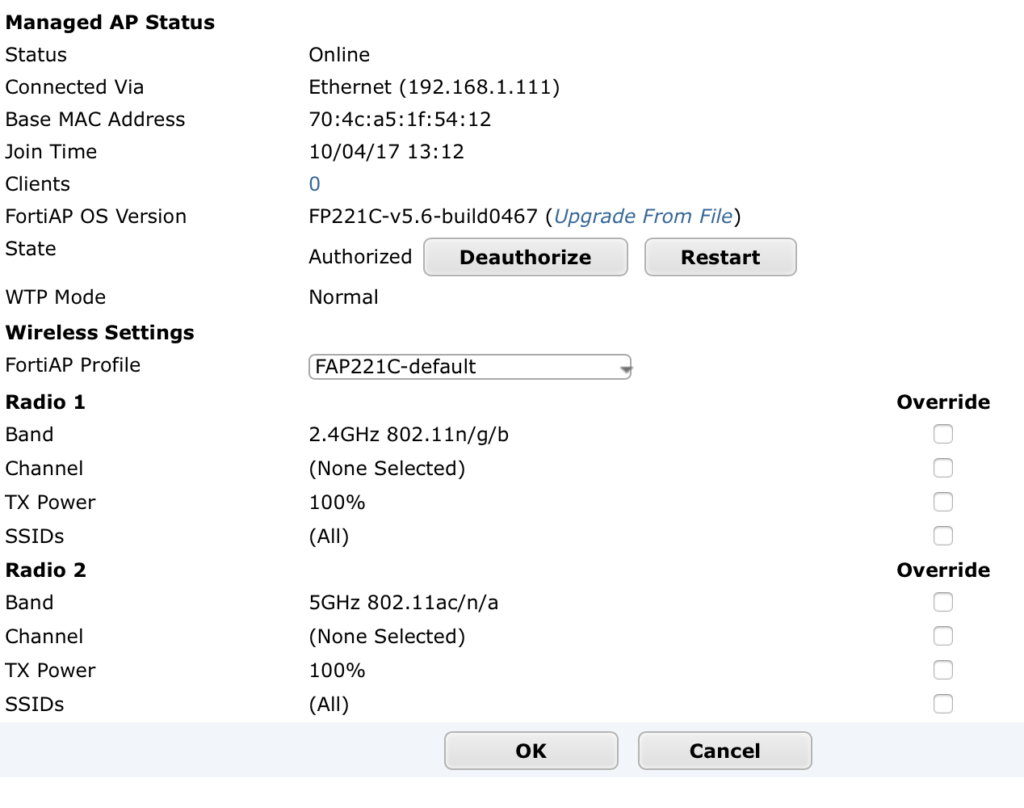
Task: Enable Radio 2 Band override checkbox
Action: [942, 602]
